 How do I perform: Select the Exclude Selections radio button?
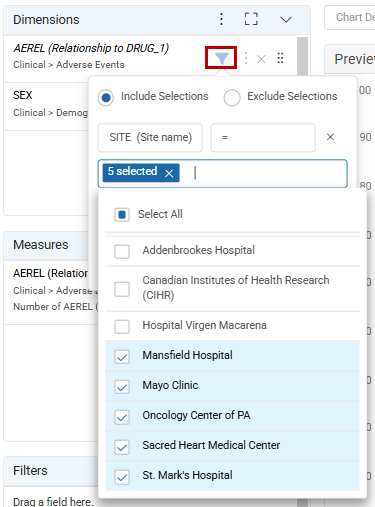[232, 97]
